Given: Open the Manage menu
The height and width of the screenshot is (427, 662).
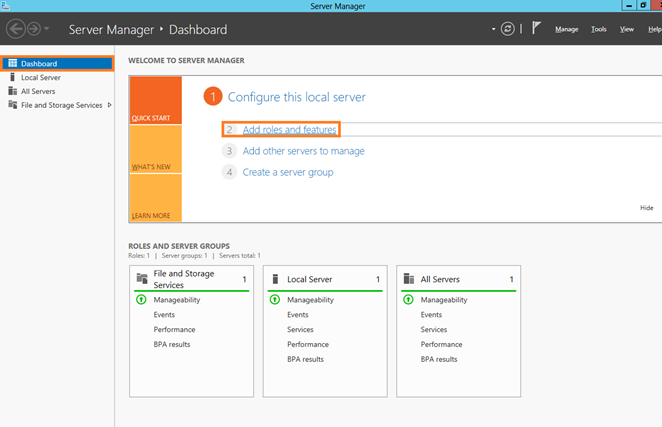Looking at the screenshot, I should click(x=567, y=29).
